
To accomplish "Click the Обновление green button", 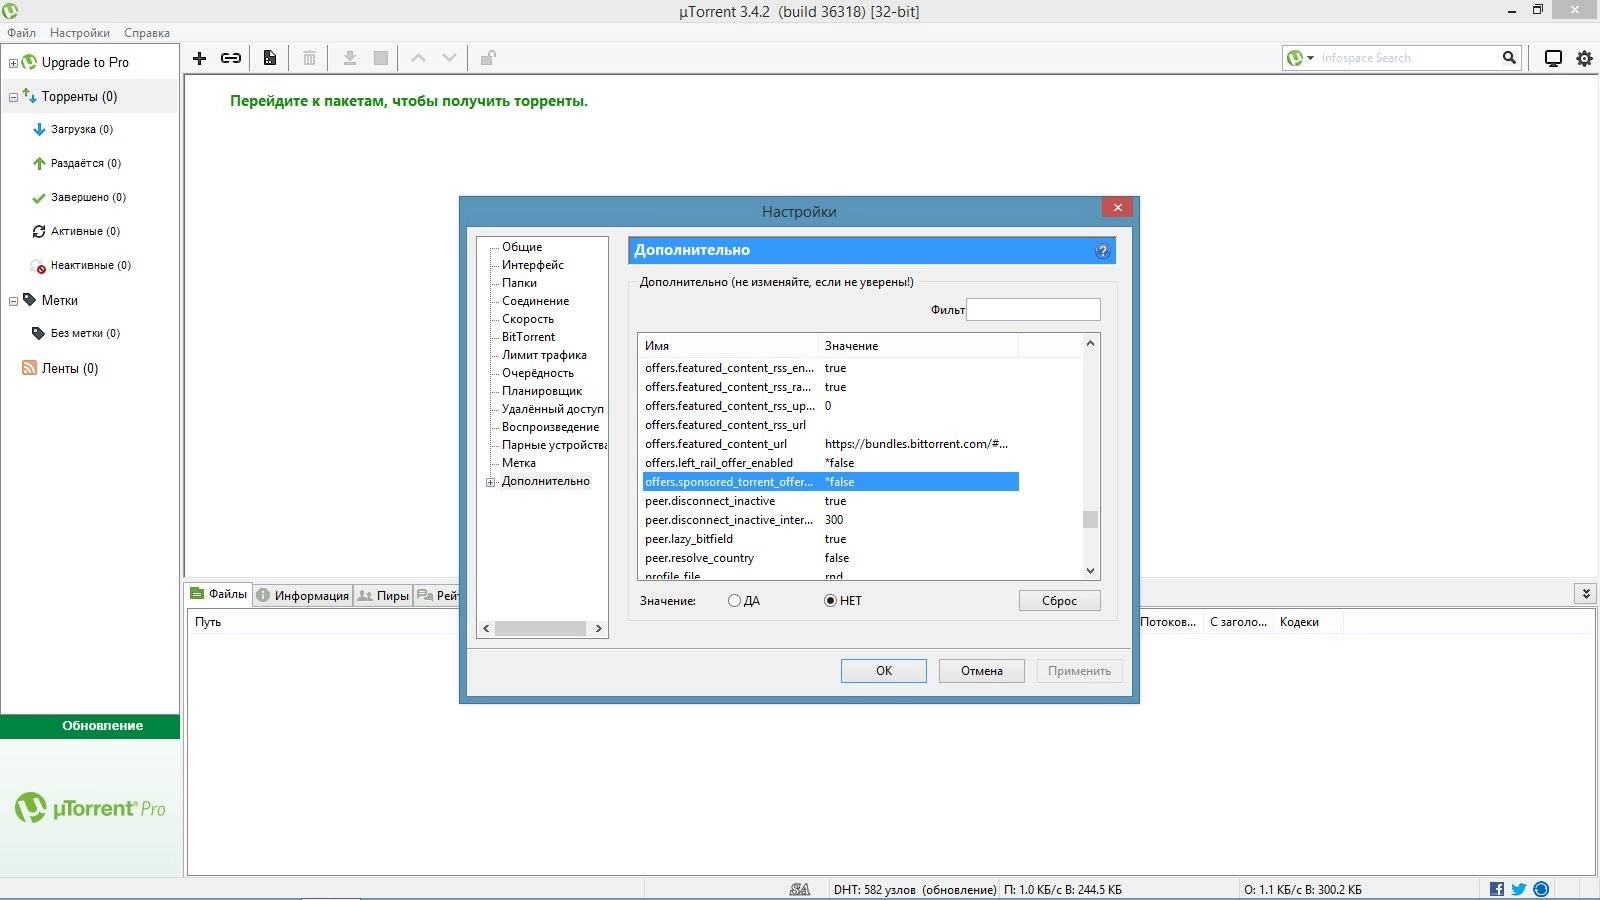I will click(90, 726).
